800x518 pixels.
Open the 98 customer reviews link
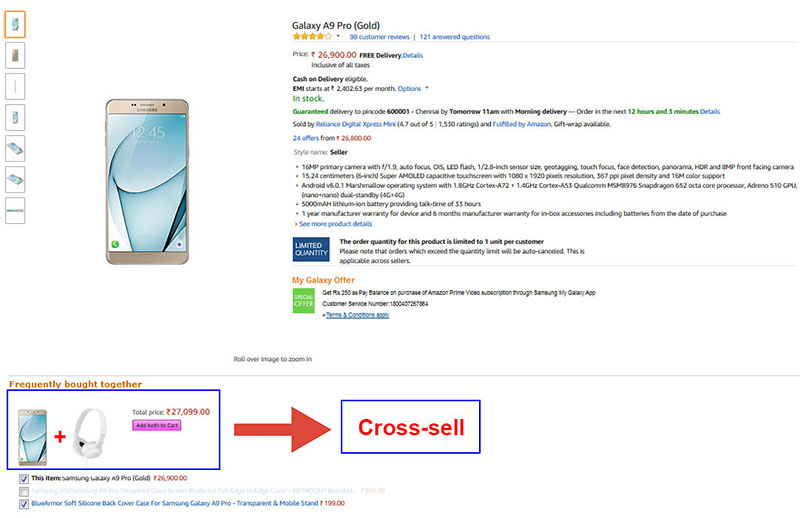coord(379,37)
